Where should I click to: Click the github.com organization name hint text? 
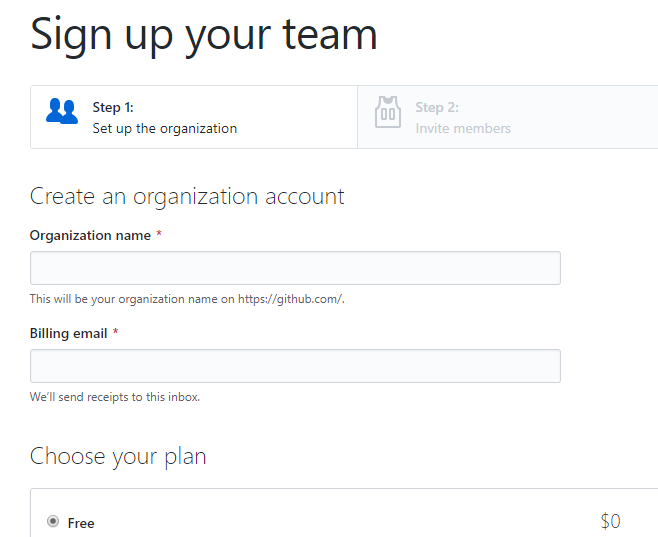tap(187, 299)
